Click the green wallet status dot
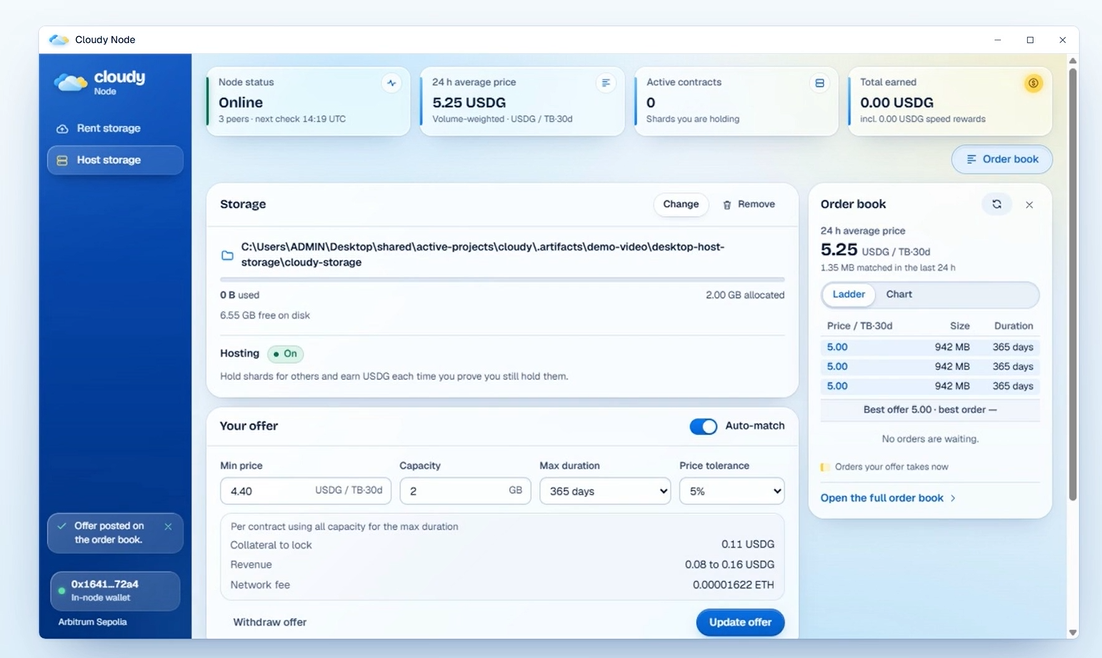 [62, 591]
